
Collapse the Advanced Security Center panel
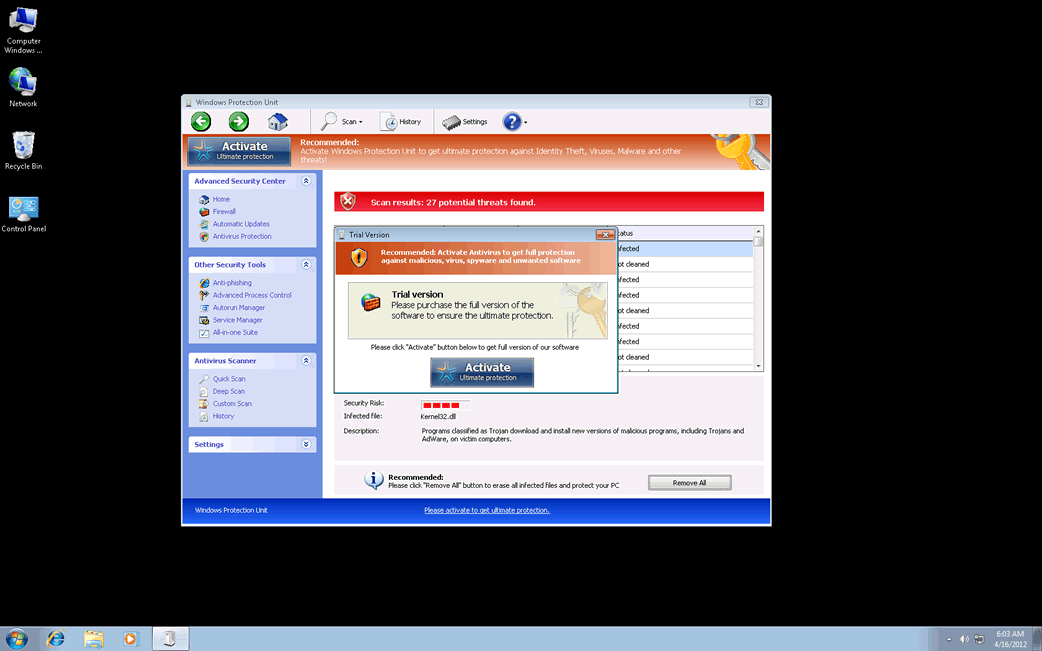click(x=306, y=181)
